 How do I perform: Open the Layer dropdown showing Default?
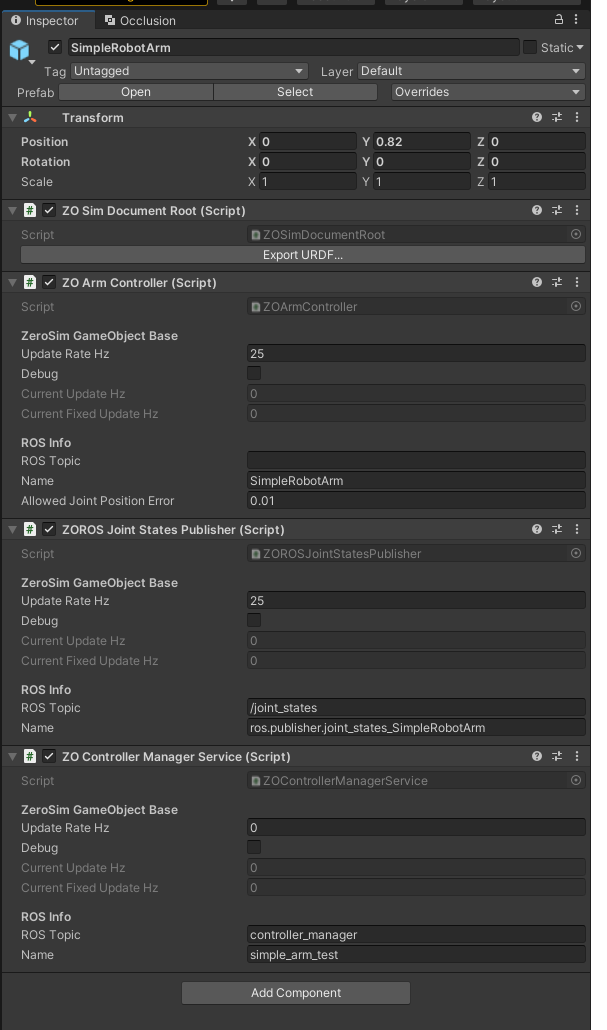pyautogui.click(x=470, y=71)
